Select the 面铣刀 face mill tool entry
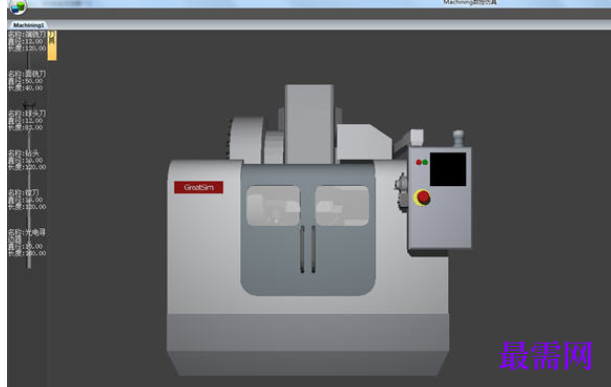 pos(27,81)
